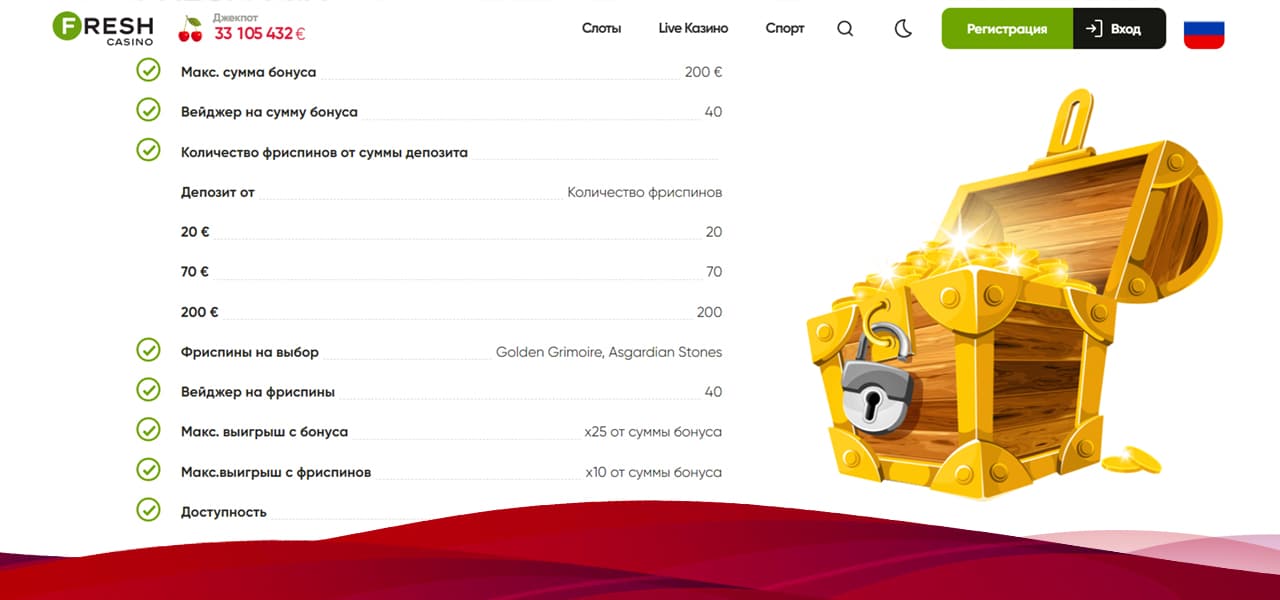Click the cherry jackpot icon

pos(190,29)
